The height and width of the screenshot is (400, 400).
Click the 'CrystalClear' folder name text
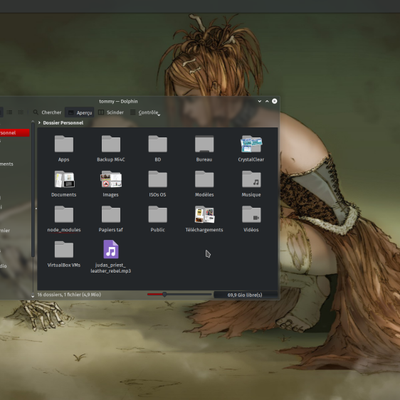coord(251,159)
